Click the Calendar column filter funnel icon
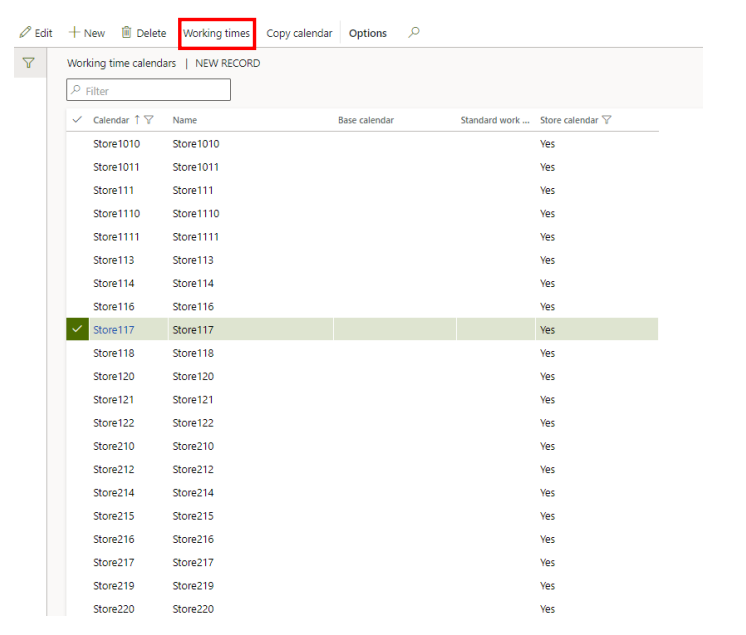 coord(149,120)
